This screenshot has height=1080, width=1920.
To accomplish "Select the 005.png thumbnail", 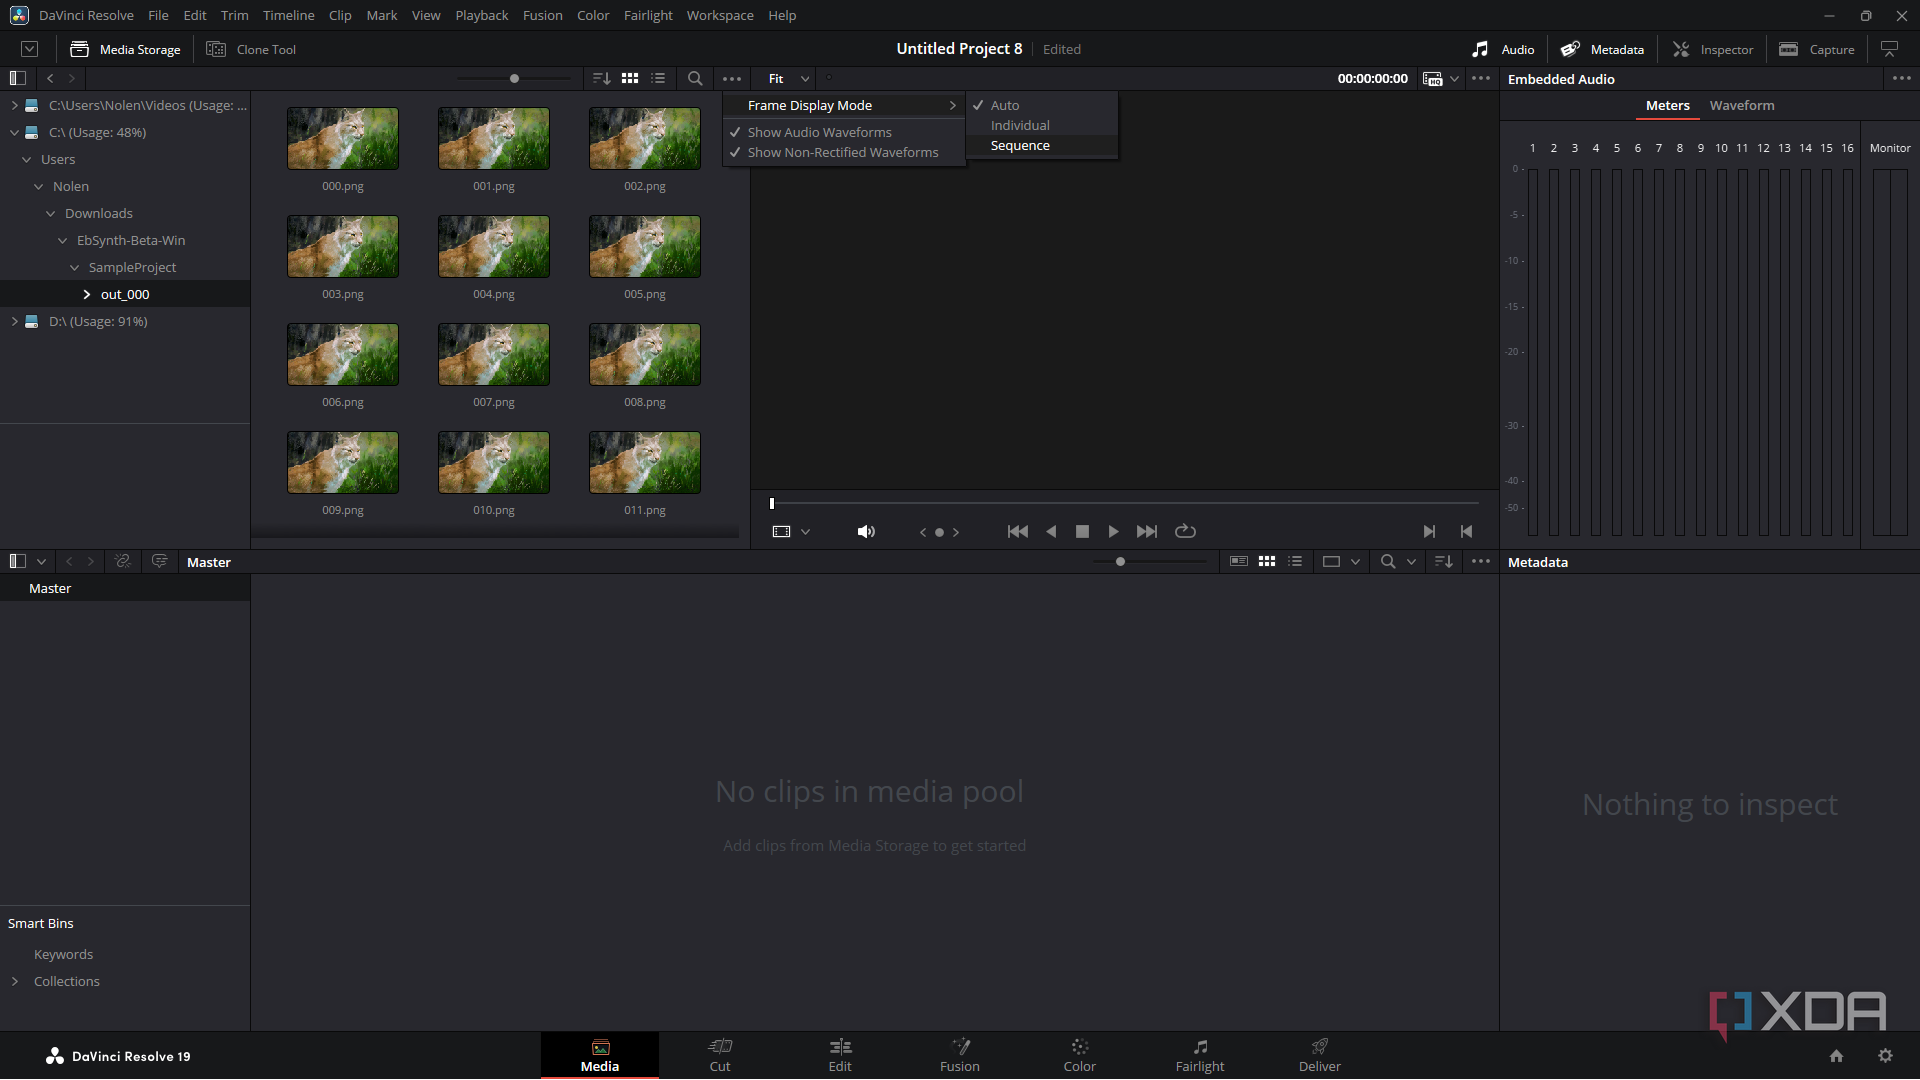I will 645,247.
